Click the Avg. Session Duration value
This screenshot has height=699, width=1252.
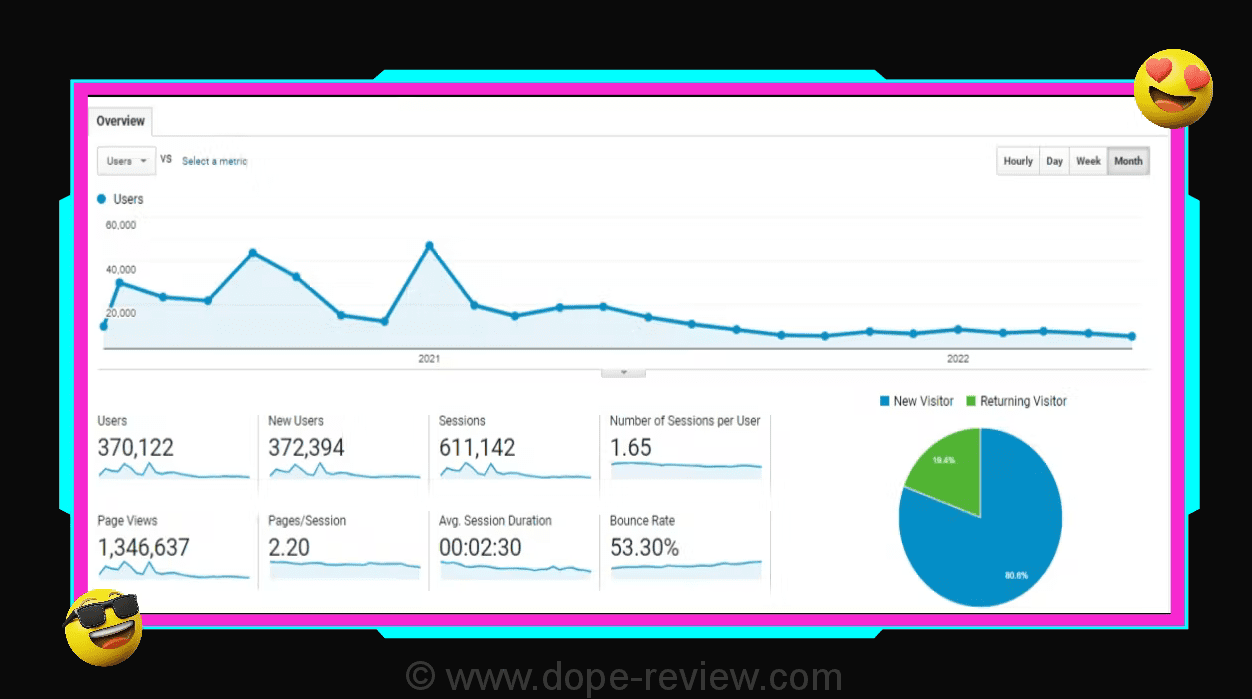click(479, 548)
